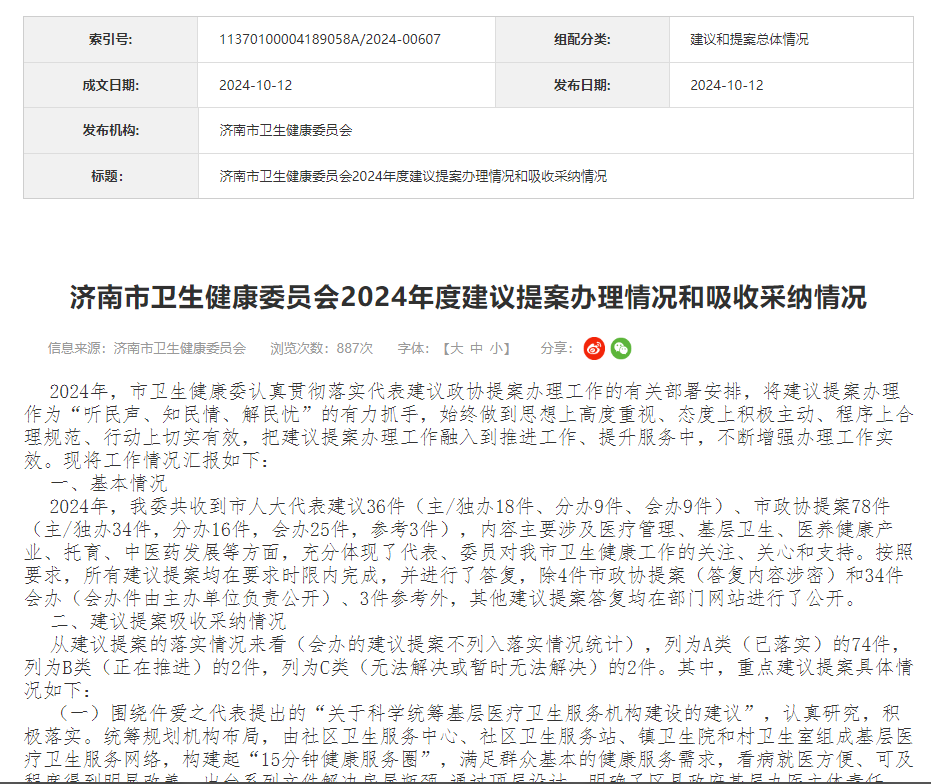
Task: Set font size to medium (中)
Action: point(476,348)
